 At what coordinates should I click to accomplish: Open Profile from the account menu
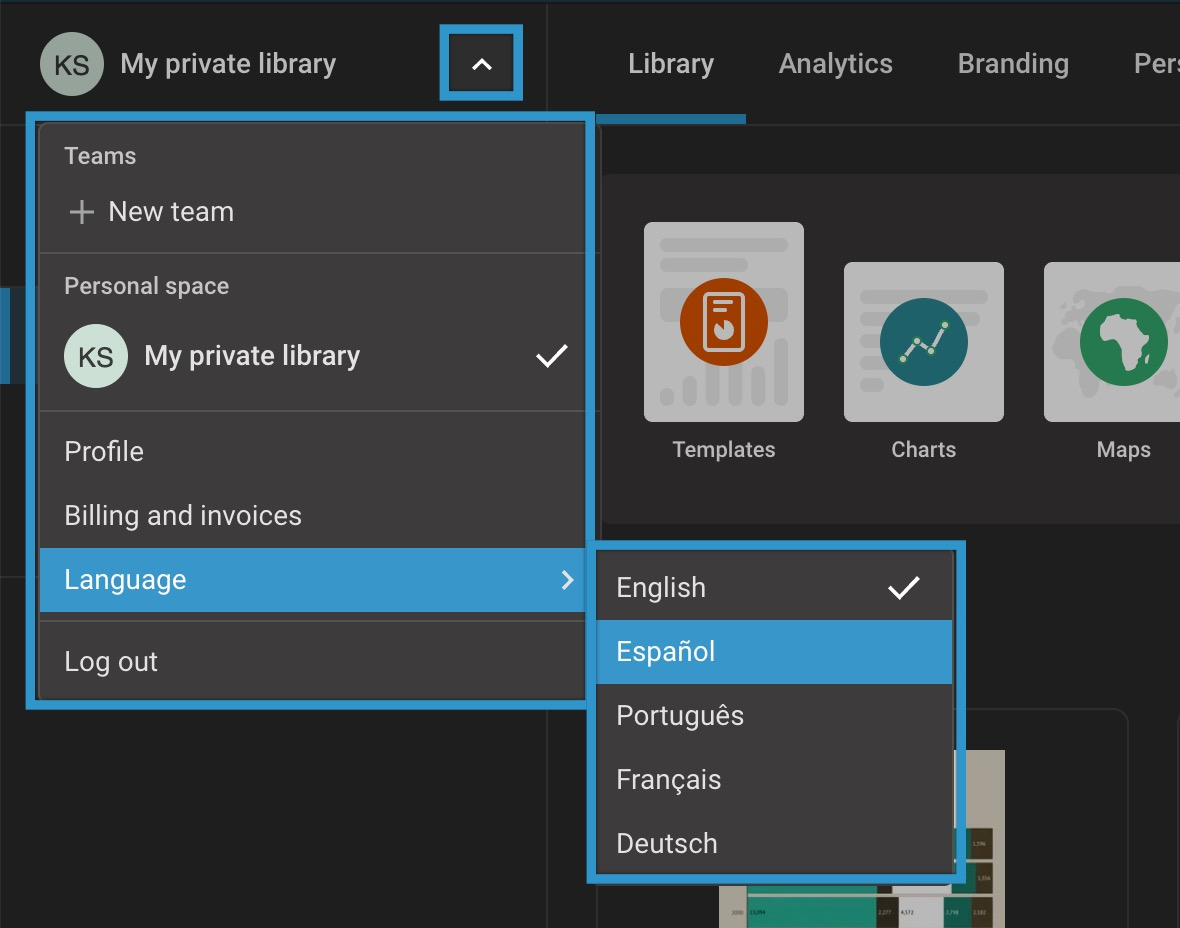point(104,452)
